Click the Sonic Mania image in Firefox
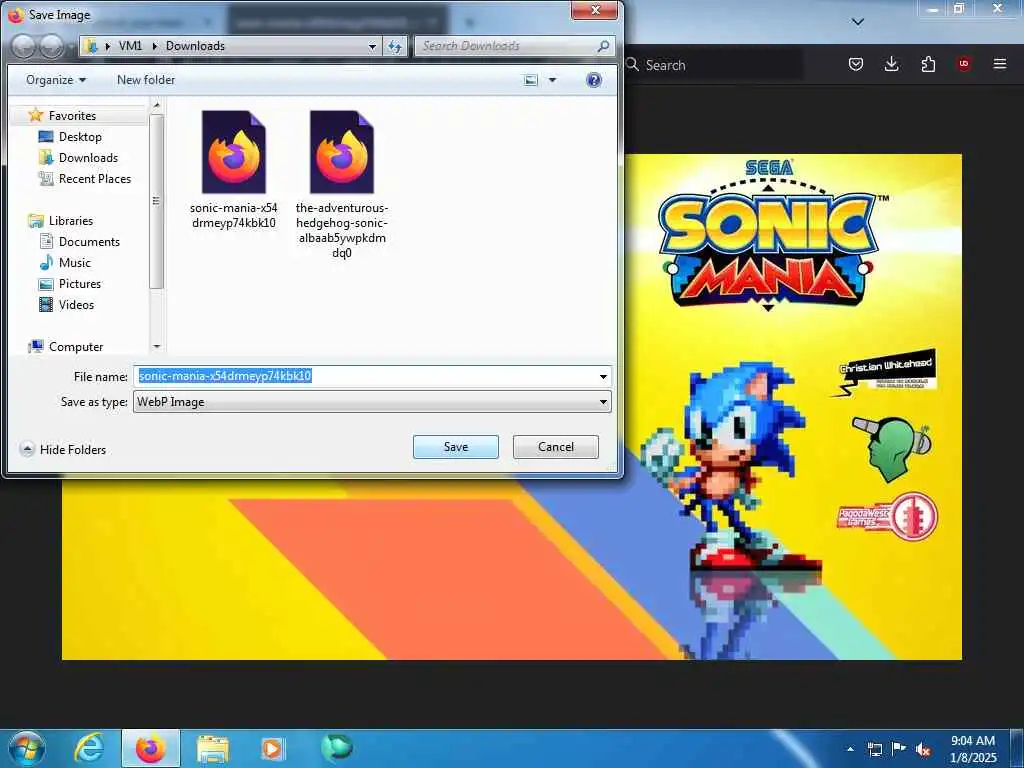Screen dimensions: 1024x768 [793, 407]
